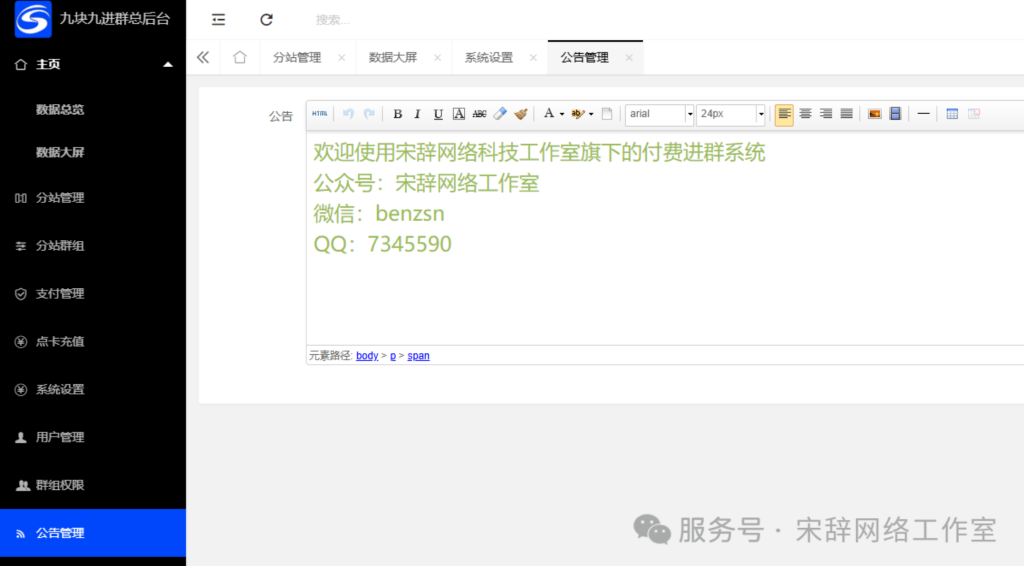Viewport: 1024px width, 566px height.
Task: Click the double-chevron left tabs arrow
Action: tap(203, 57)
